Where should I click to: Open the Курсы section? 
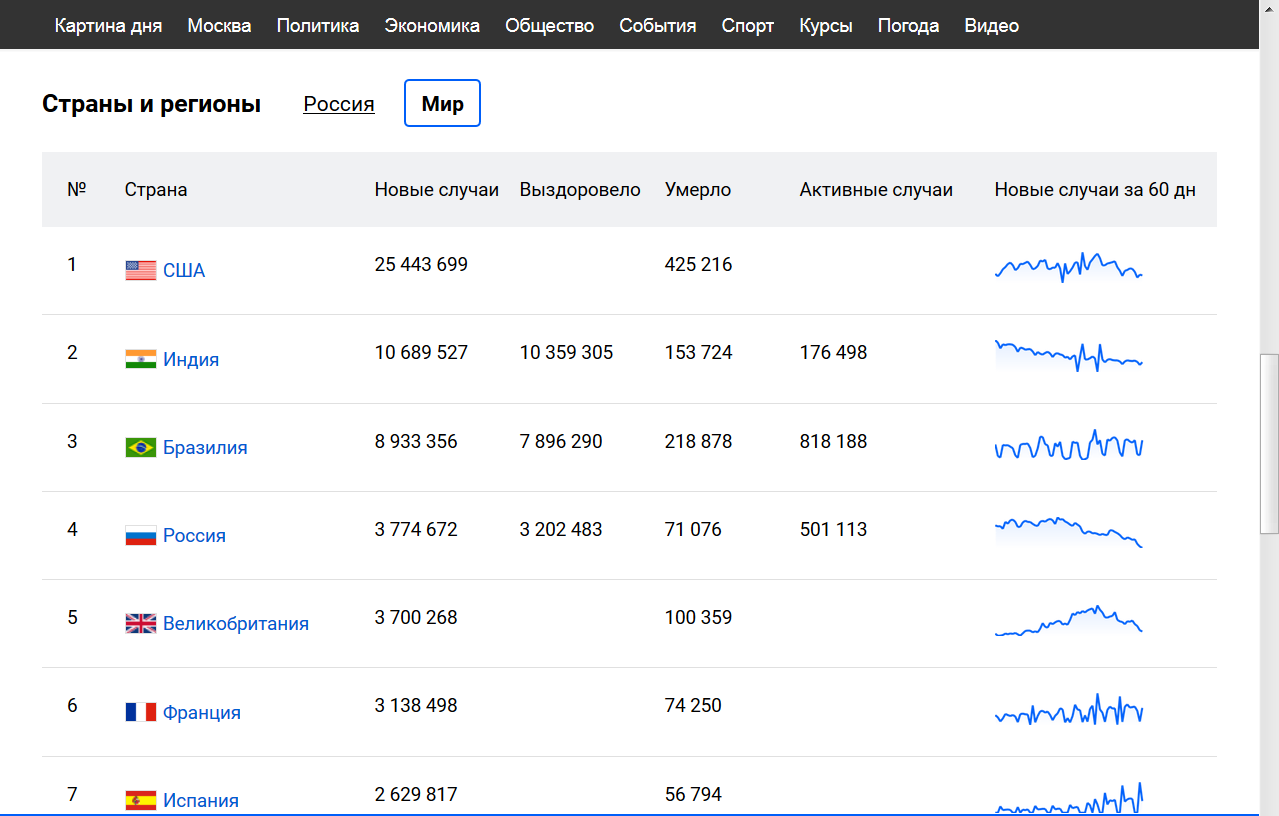point(826,26)
